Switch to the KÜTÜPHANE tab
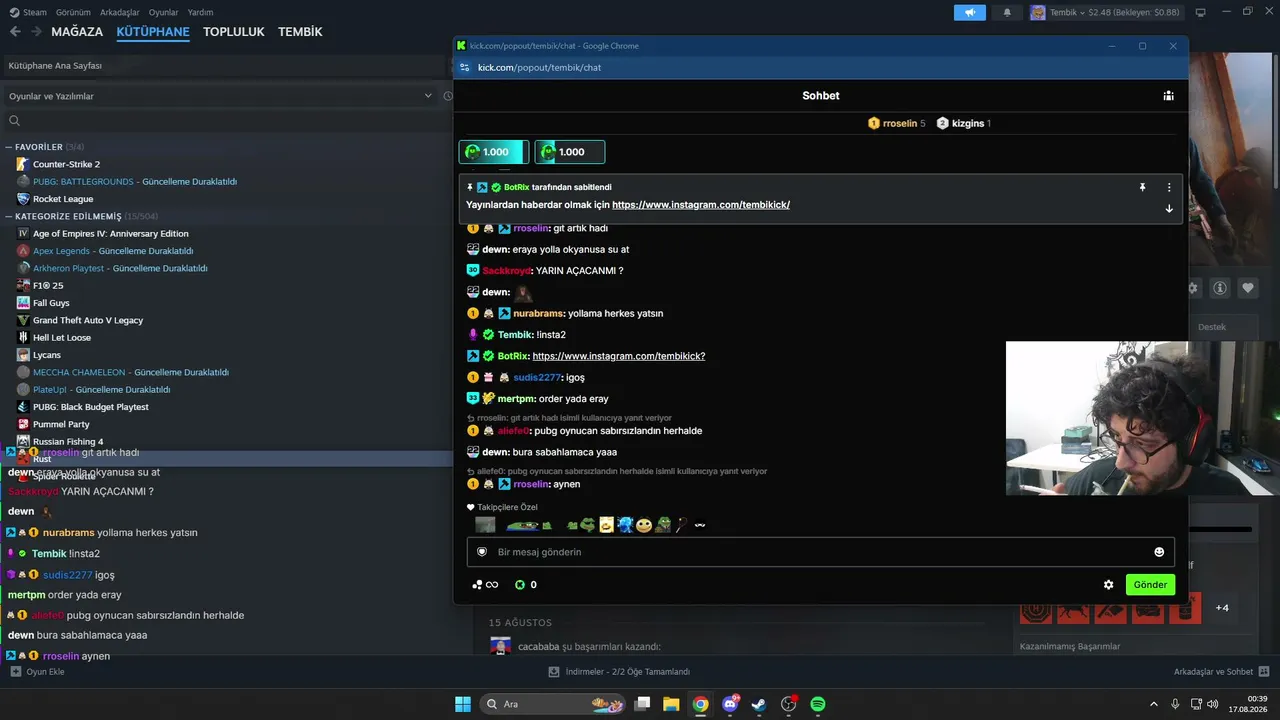Screen dimensions: 1280x720 [x=153, y=32]
